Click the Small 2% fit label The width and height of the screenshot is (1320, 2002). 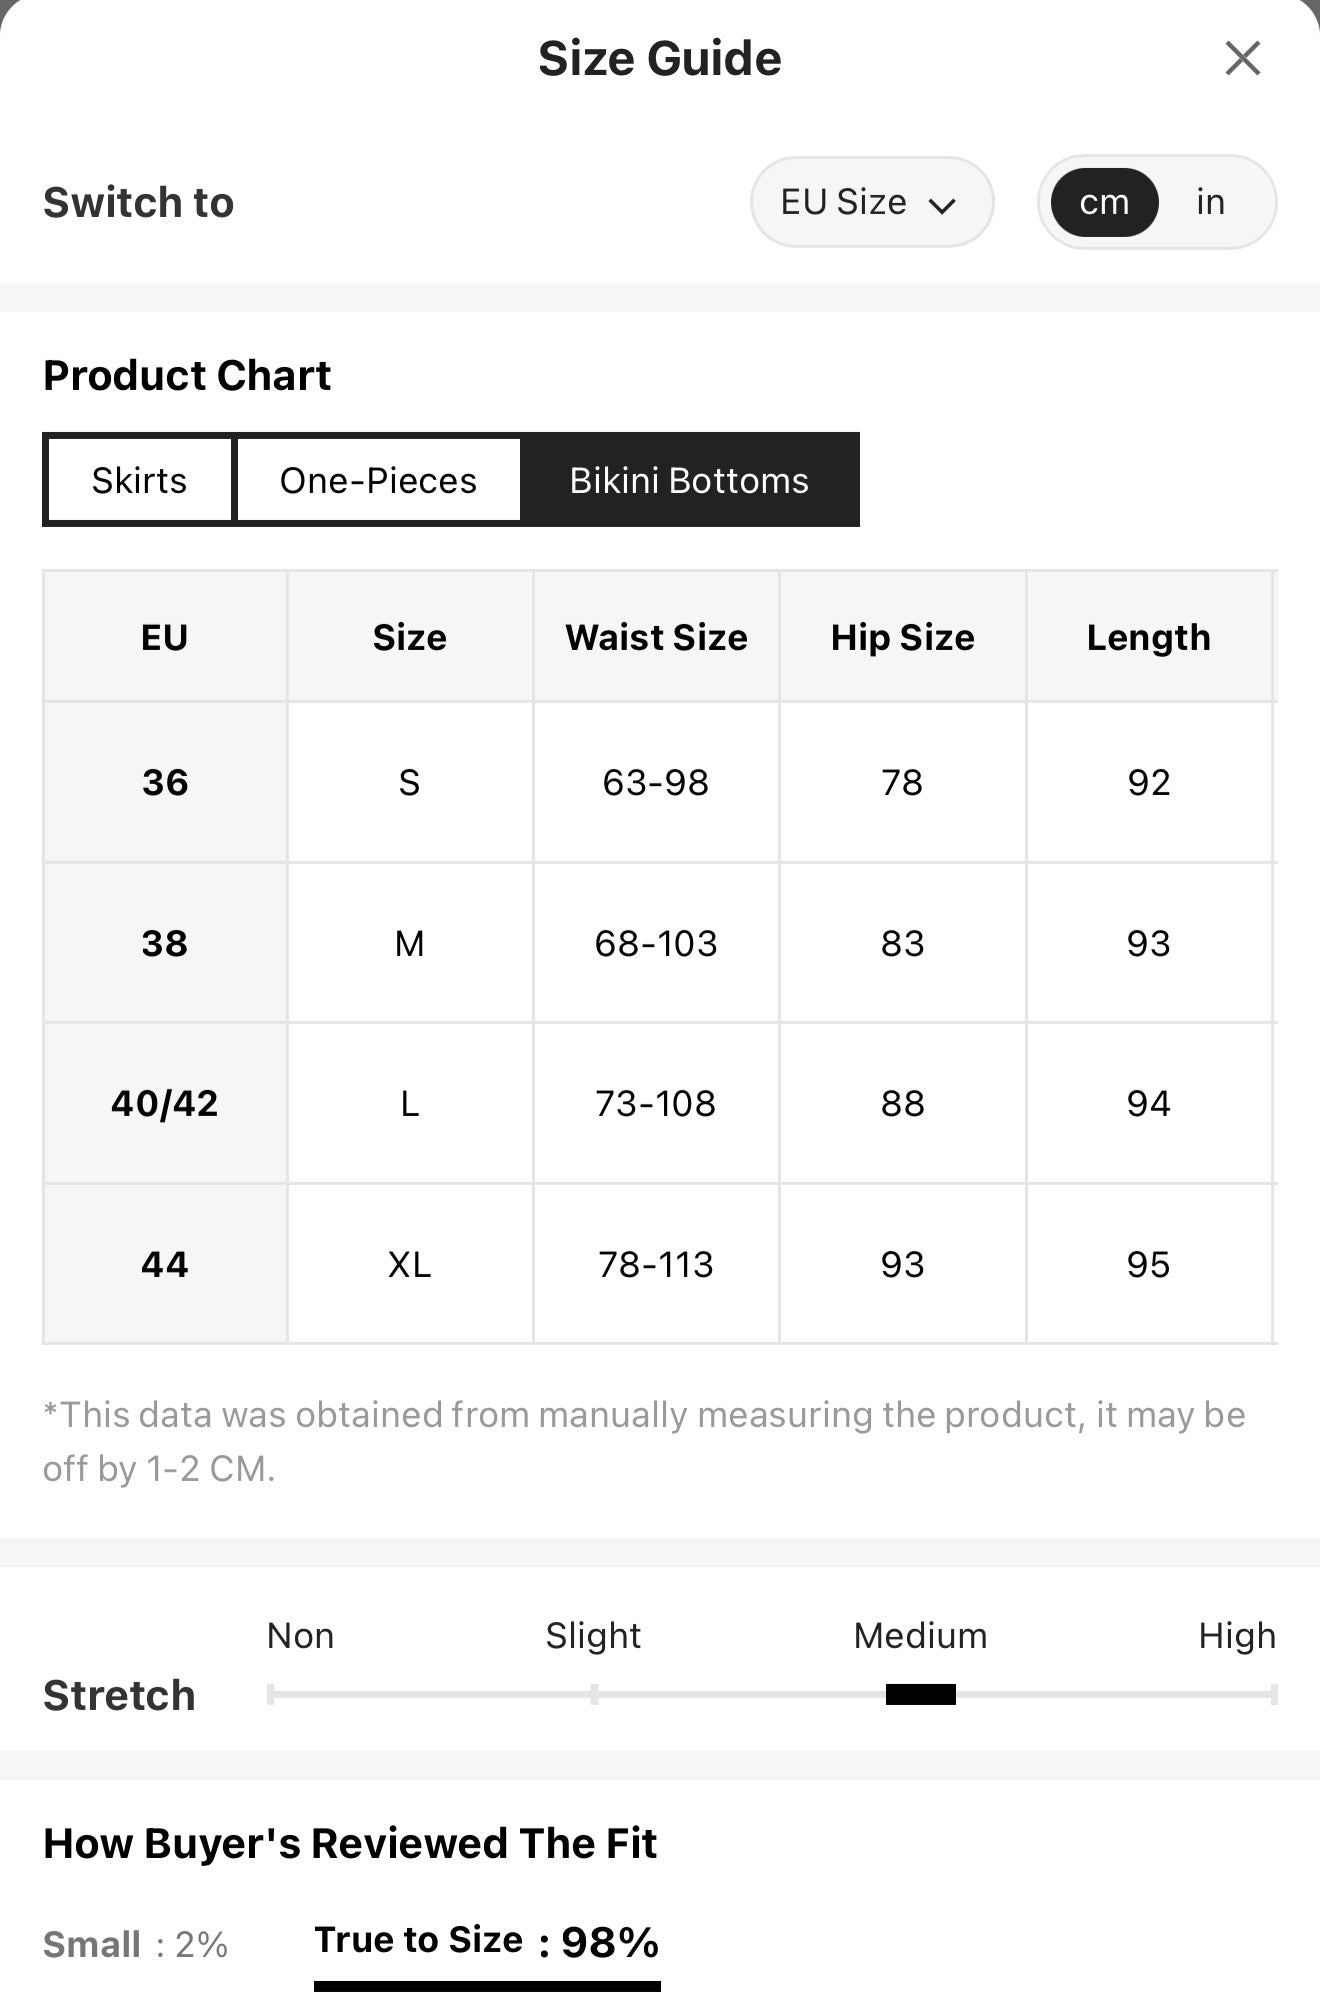coord(135,1944)
